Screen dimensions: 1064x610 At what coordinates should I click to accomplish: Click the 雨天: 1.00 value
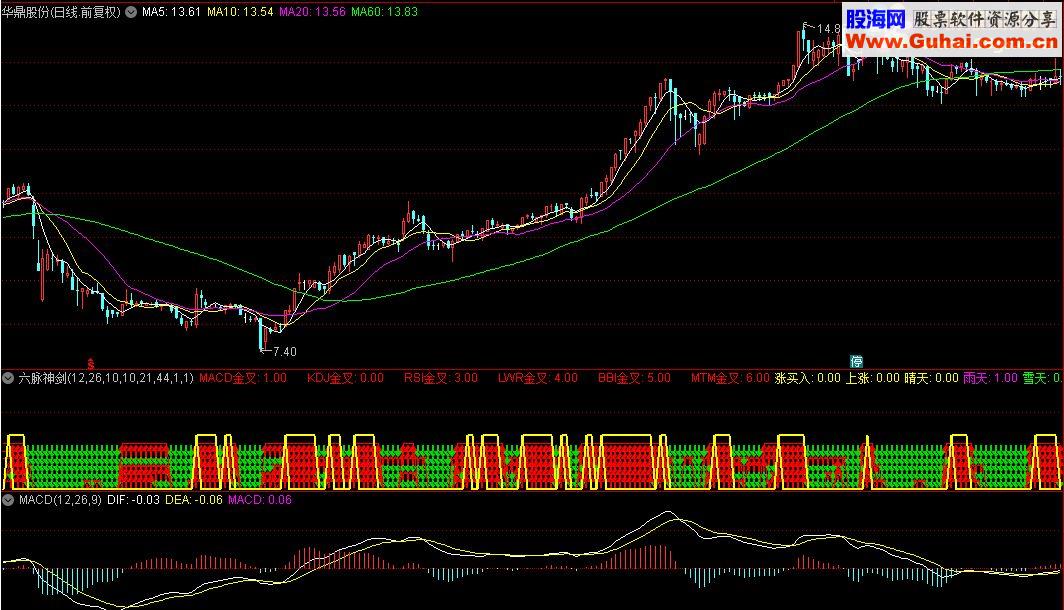990,378
